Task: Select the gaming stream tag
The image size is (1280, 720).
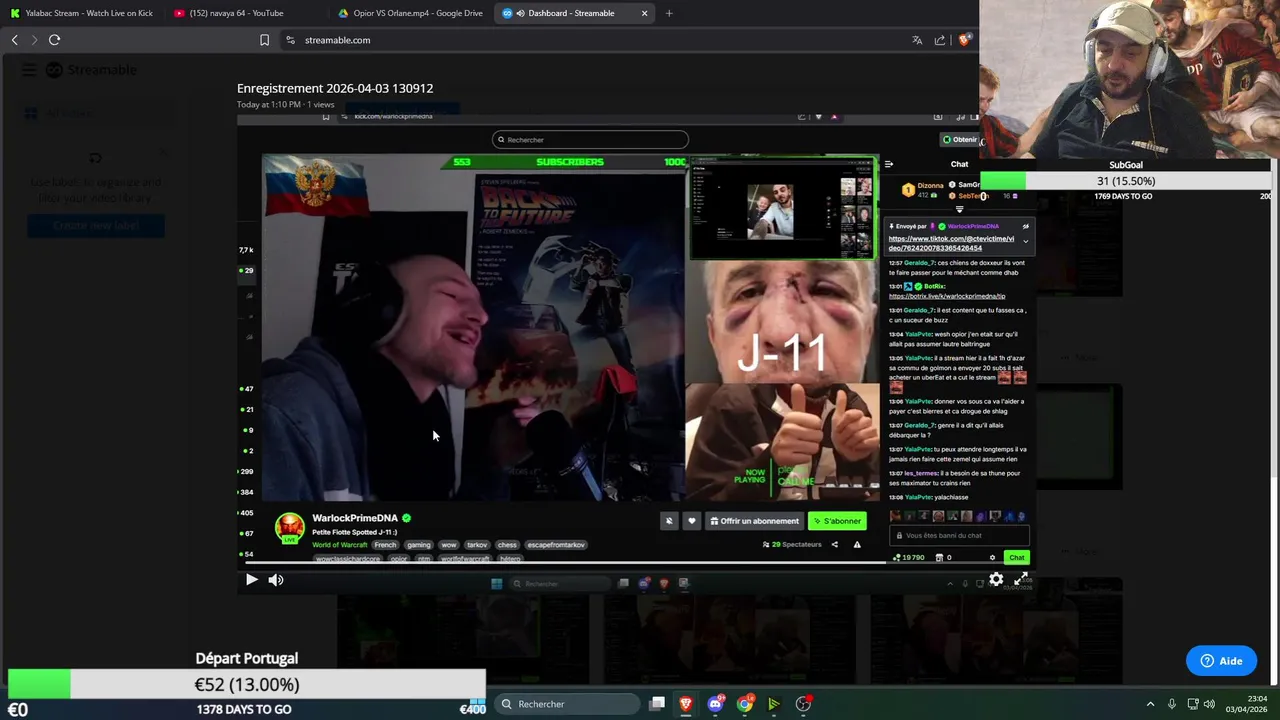Action: (418, 545)
